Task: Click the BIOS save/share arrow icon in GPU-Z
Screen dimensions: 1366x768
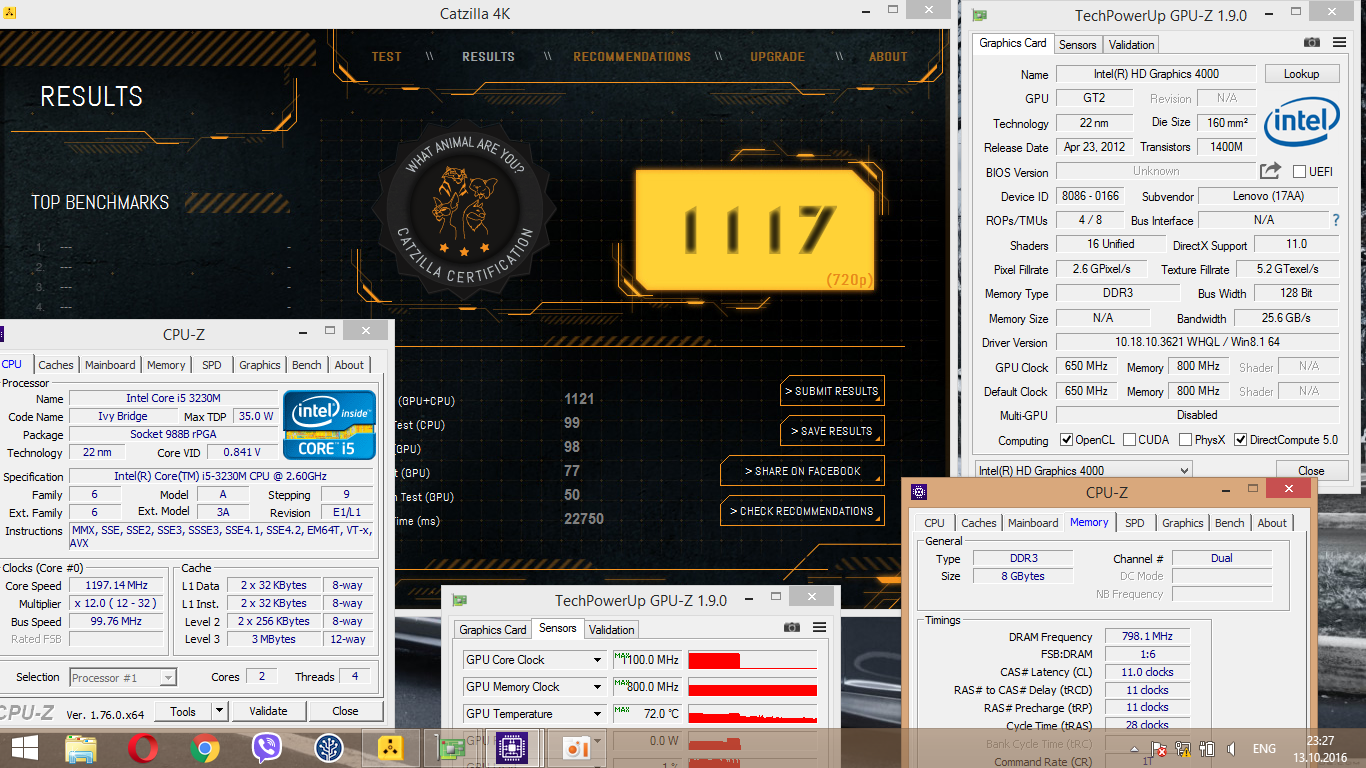Action: click(x=1270, y=171)
